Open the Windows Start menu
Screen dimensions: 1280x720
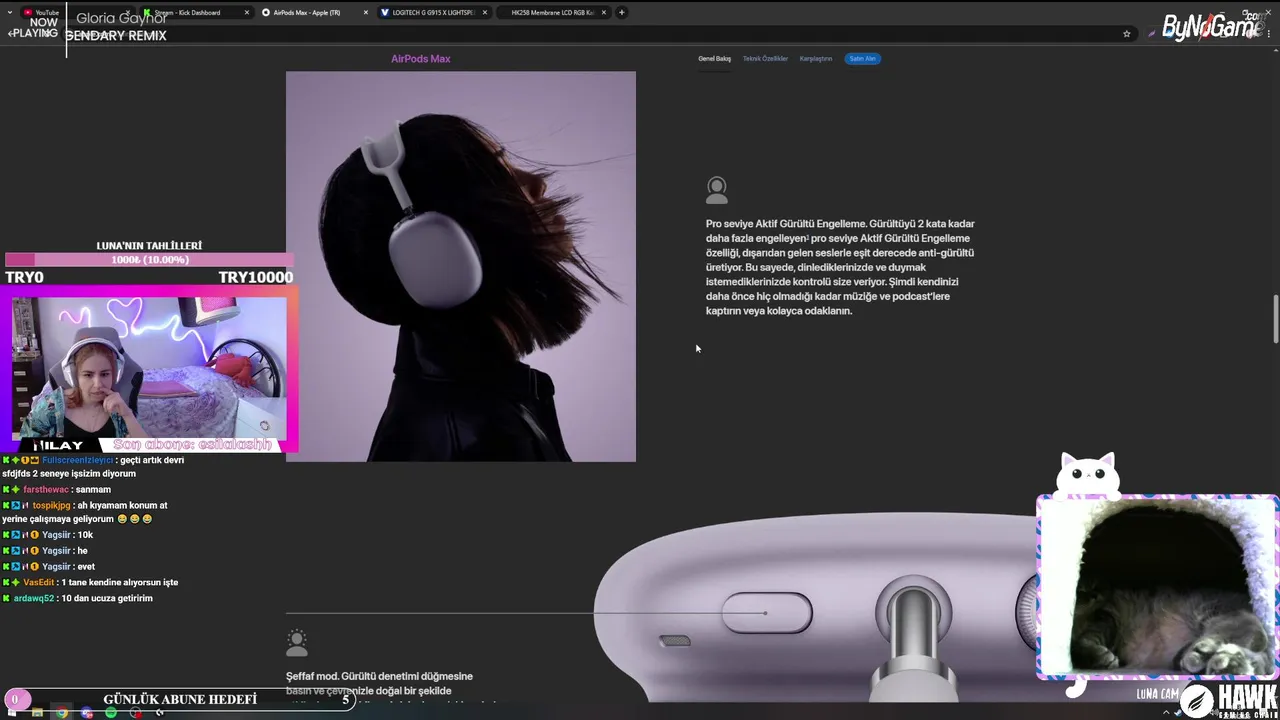[12, 712]
